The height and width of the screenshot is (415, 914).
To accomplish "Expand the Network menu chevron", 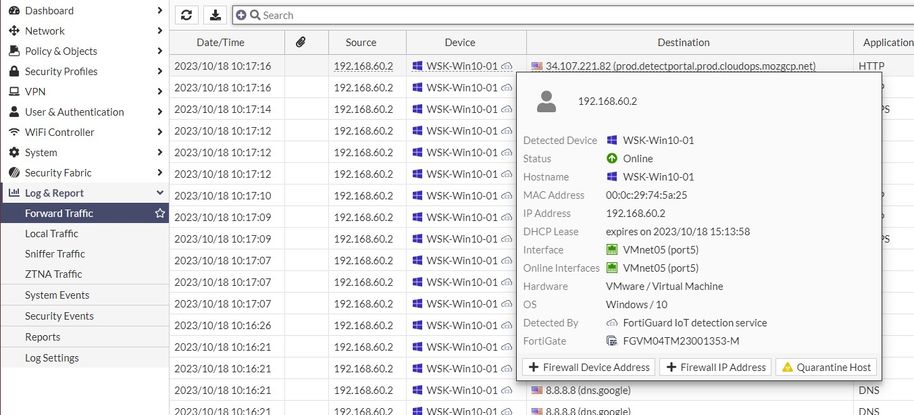I will pyautogui.click(x=160, y=31).
